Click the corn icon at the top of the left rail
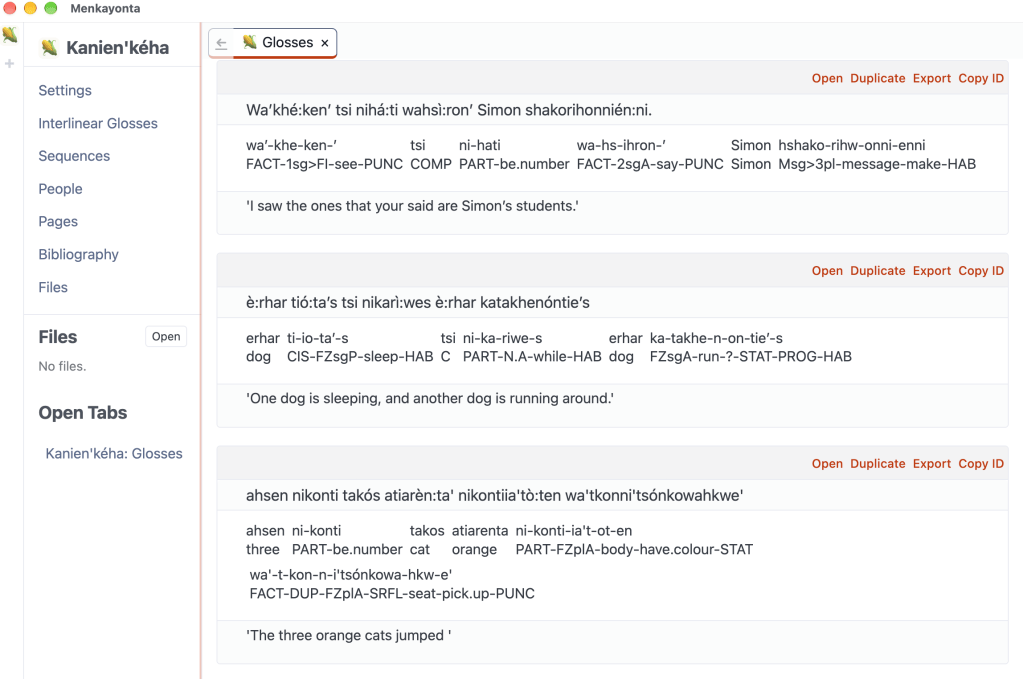 coord(10,35)
